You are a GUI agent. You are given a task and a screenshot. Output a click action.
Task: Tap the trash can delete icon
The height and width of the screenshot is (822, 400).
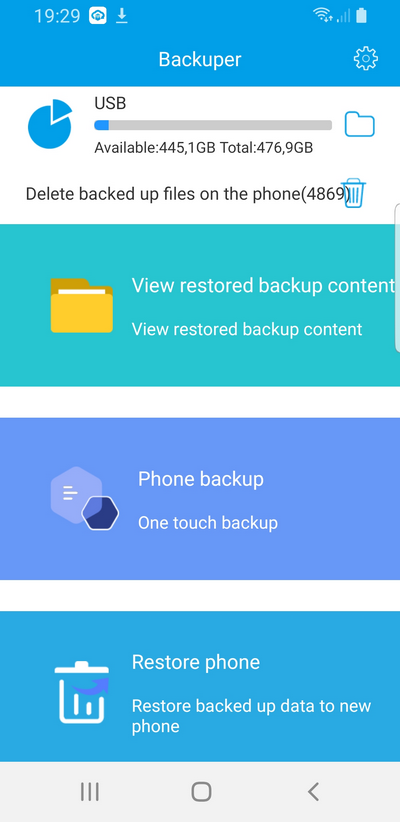point(354,193)
